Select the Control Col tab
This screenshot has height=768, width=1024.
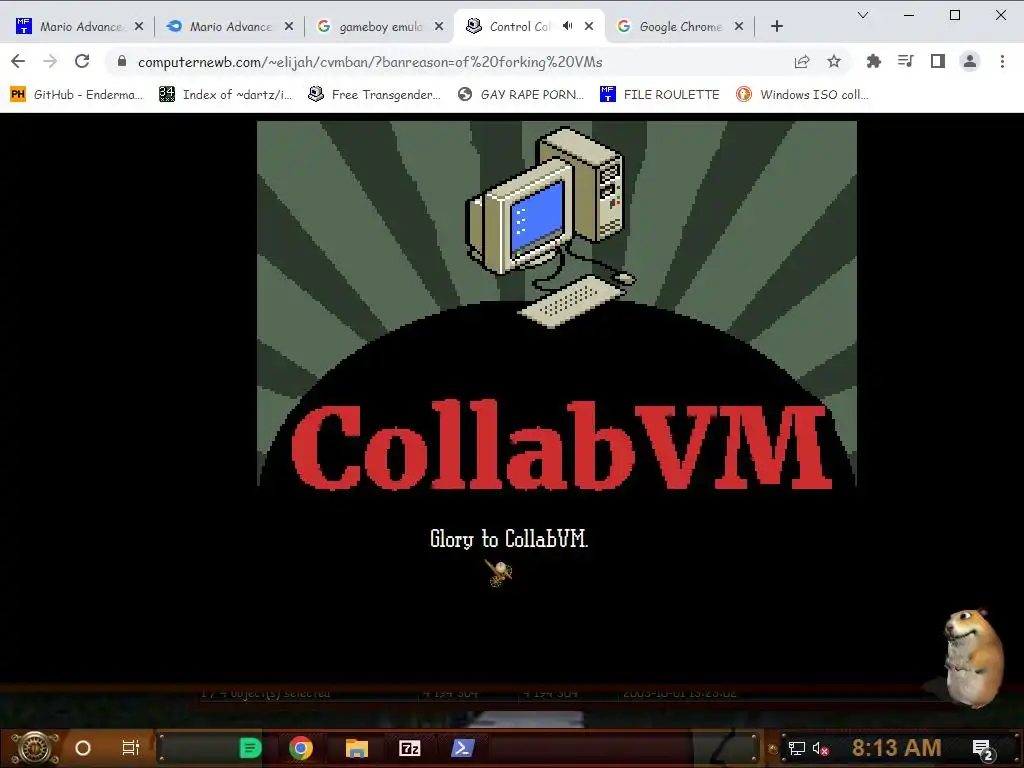[x=519, y=26]
